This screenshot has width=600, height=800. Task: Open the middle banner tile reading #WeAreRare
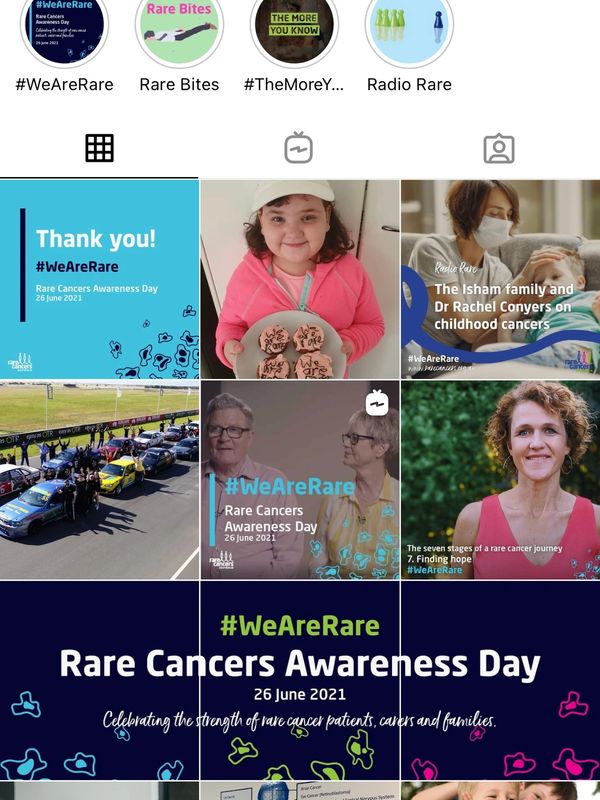pos(300,680)
